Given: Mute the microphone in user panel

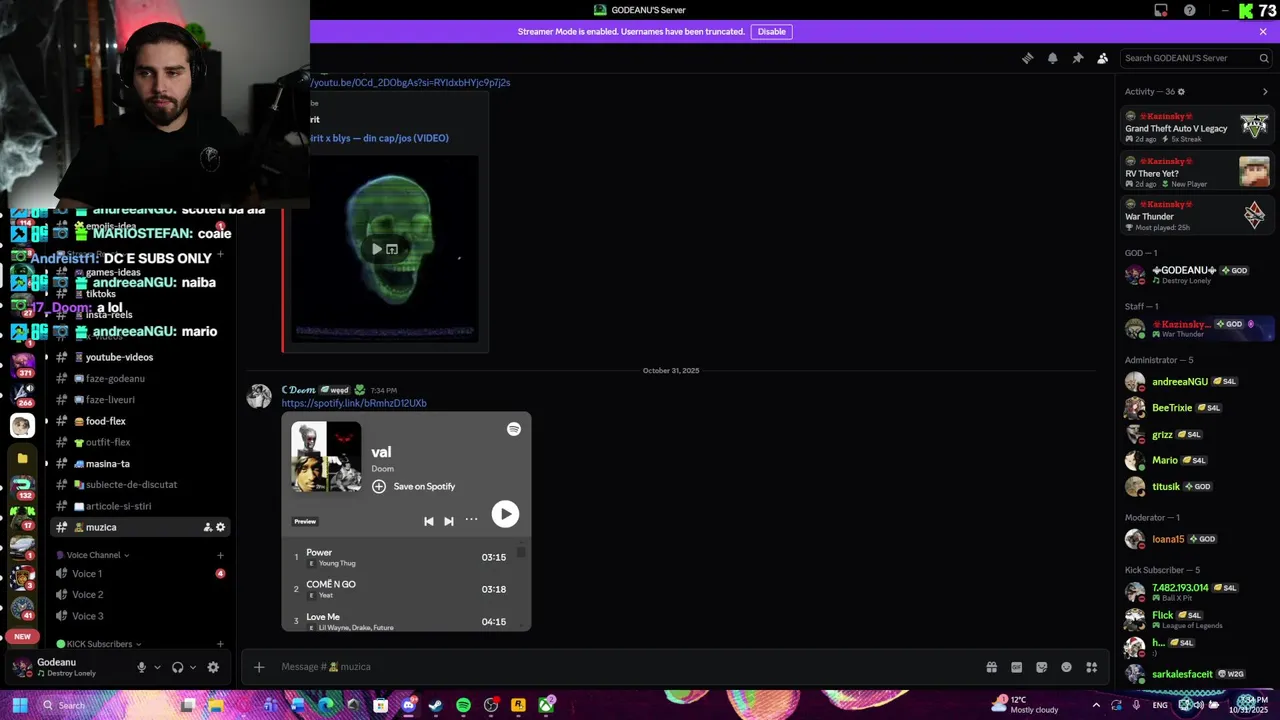Looking at the screenshot, I should (x=141, y=667).
